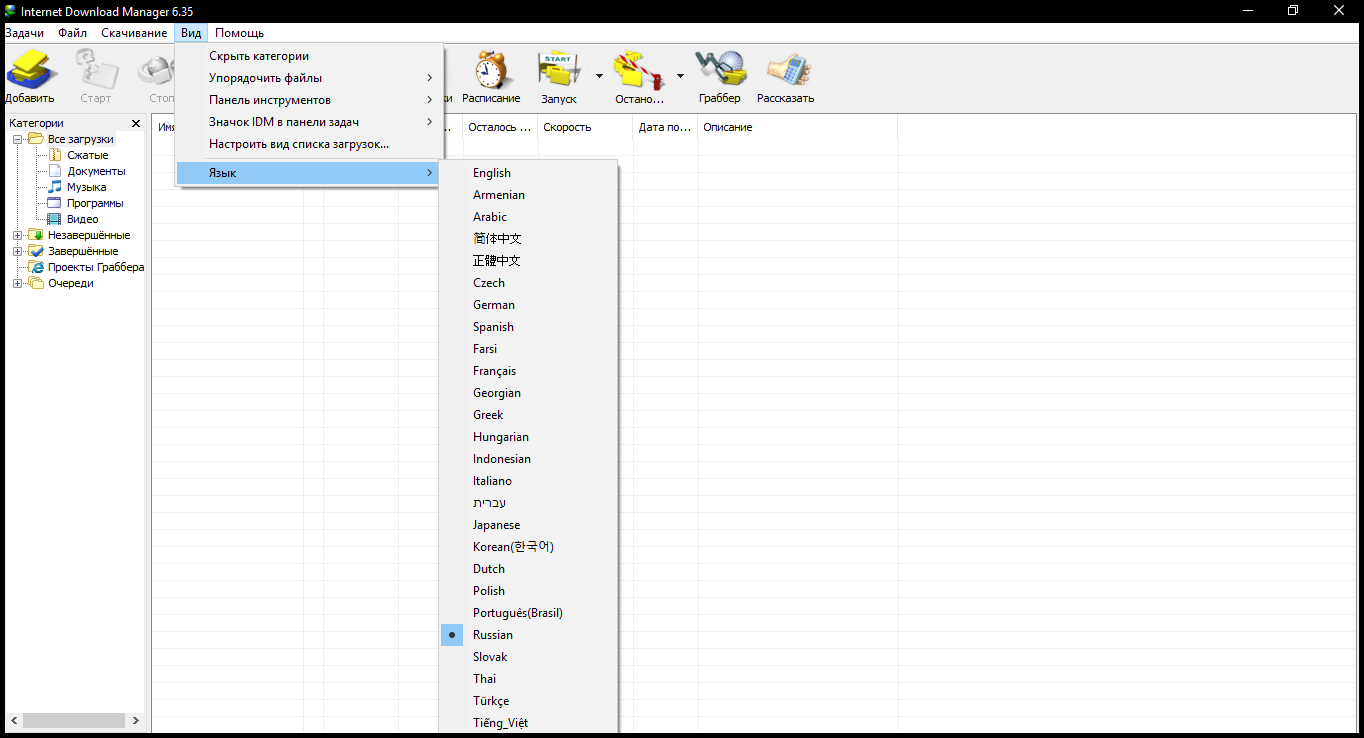Close the Категории panel with X
Viewport: 1364px width, 738px height.
[136, 123]
